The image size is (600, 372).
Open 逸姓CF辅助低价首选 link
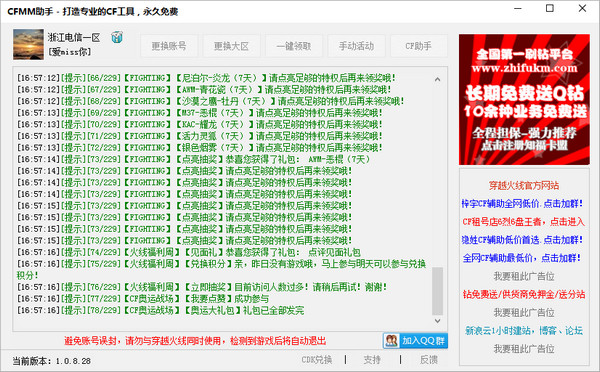[522, 240]
